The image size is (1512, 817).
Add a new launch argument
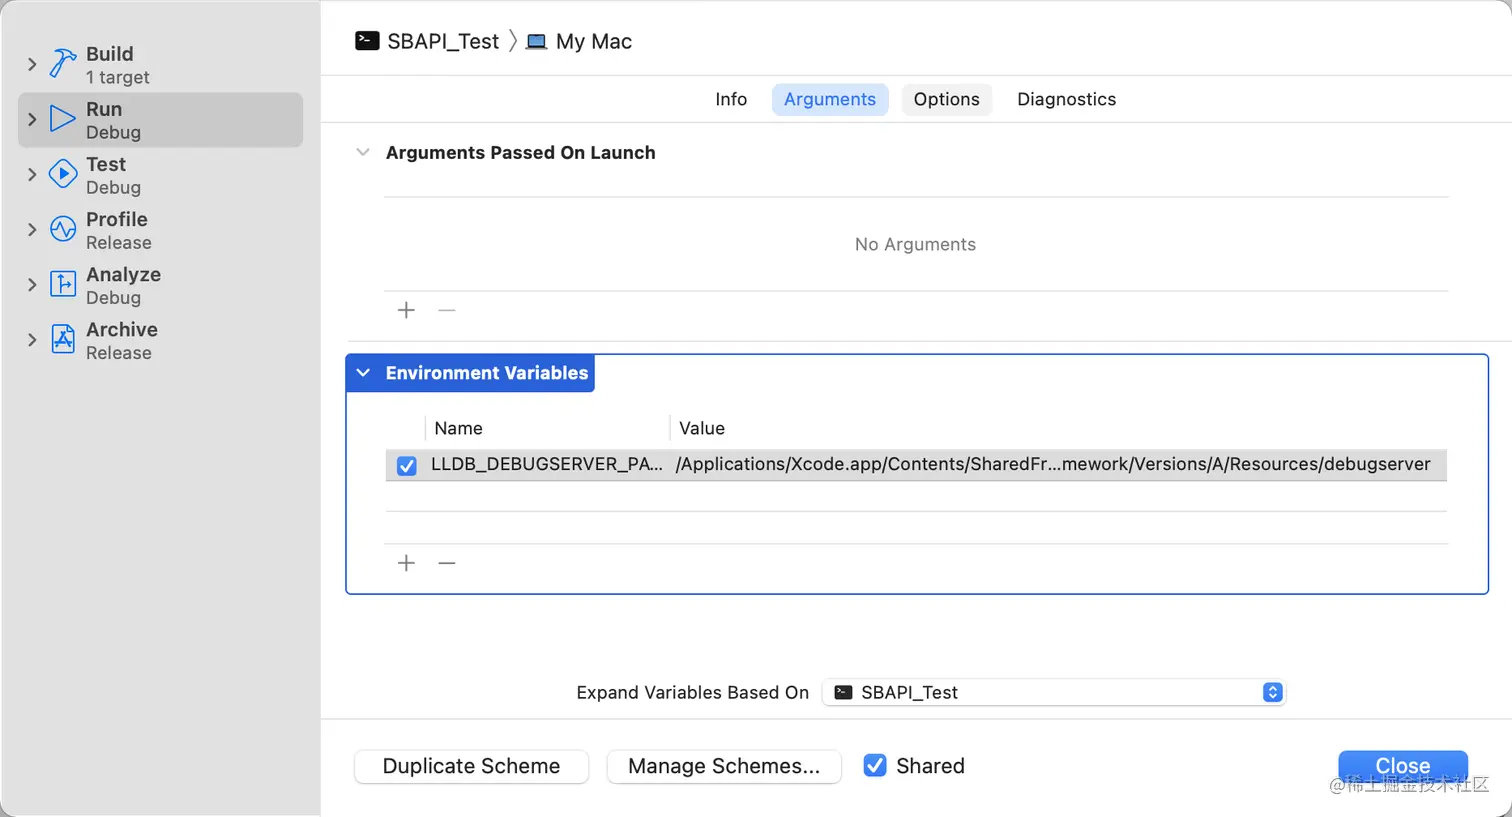point(406,310)
